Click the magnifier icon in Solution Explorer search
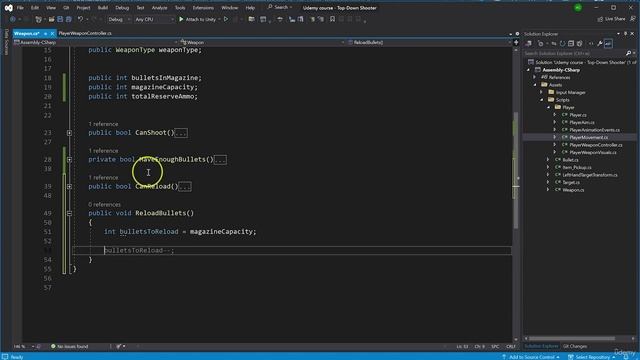Viewport: 640px width, 360px height. 629,53
